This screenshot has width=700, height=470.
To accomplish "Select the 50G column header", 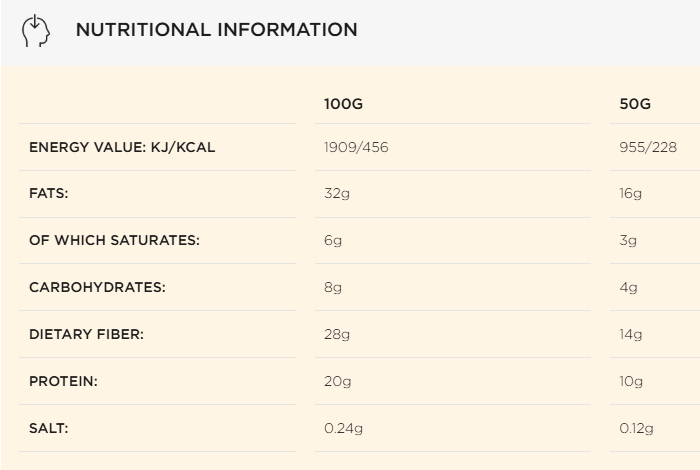I will (x=635, y=104).
